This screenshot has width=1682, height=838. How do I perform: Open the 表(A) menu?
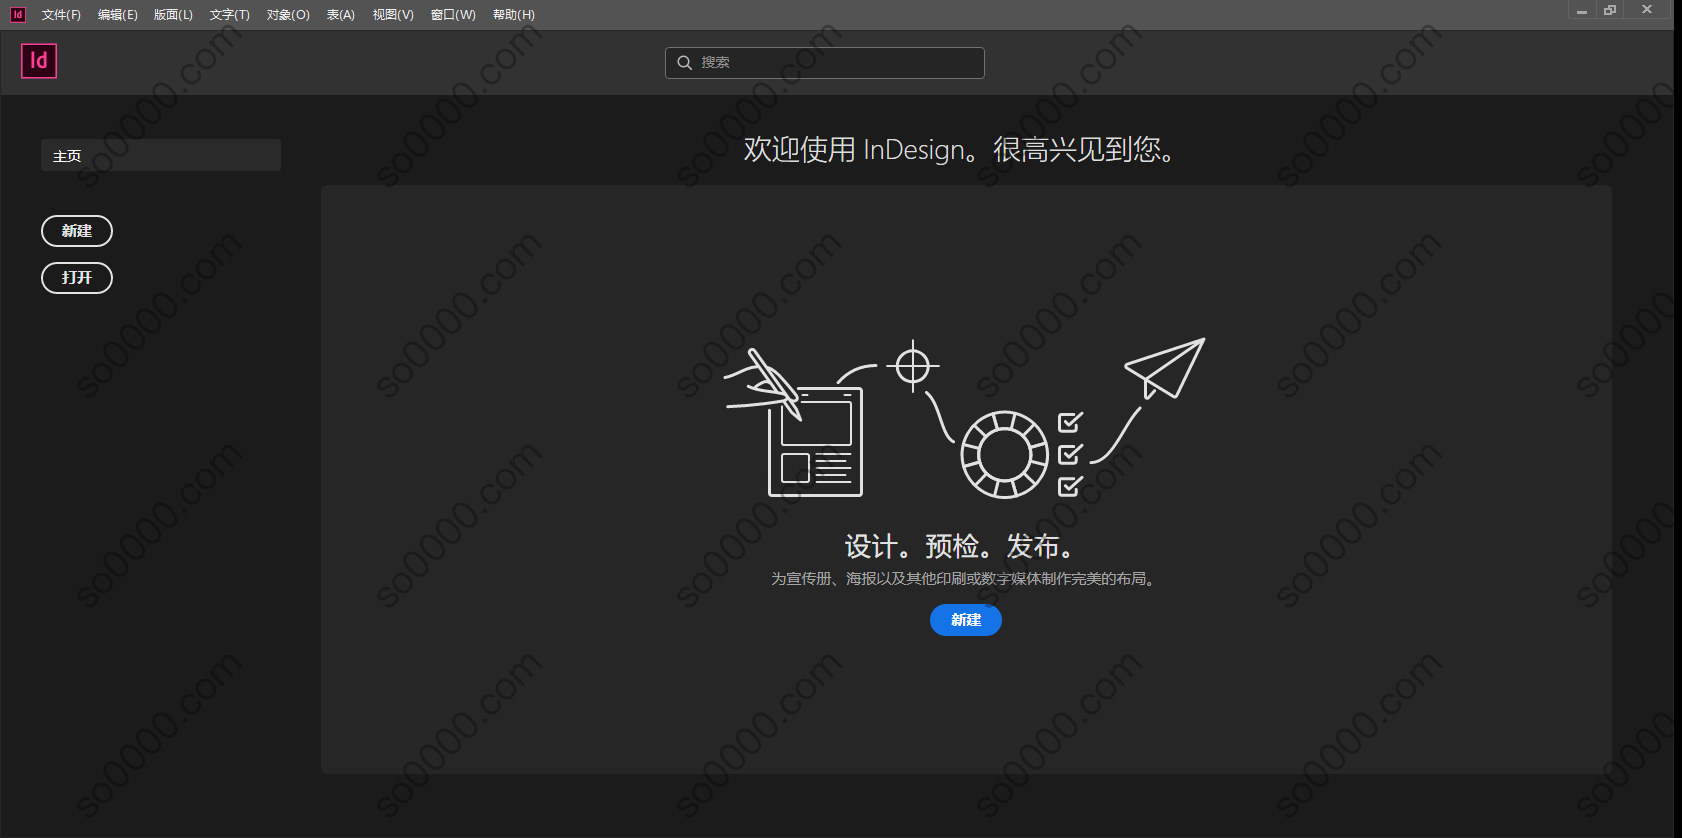pos(341,15)
